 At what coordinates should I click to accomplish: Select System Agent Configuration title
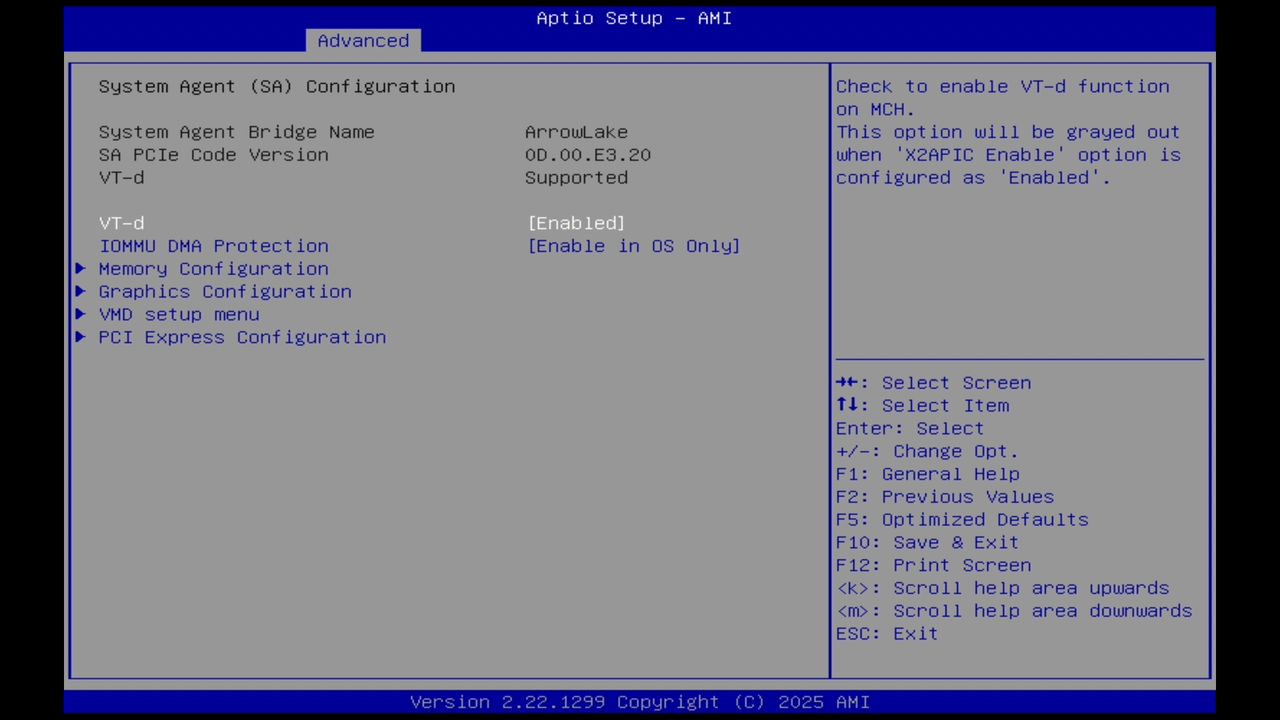[276, 86]
